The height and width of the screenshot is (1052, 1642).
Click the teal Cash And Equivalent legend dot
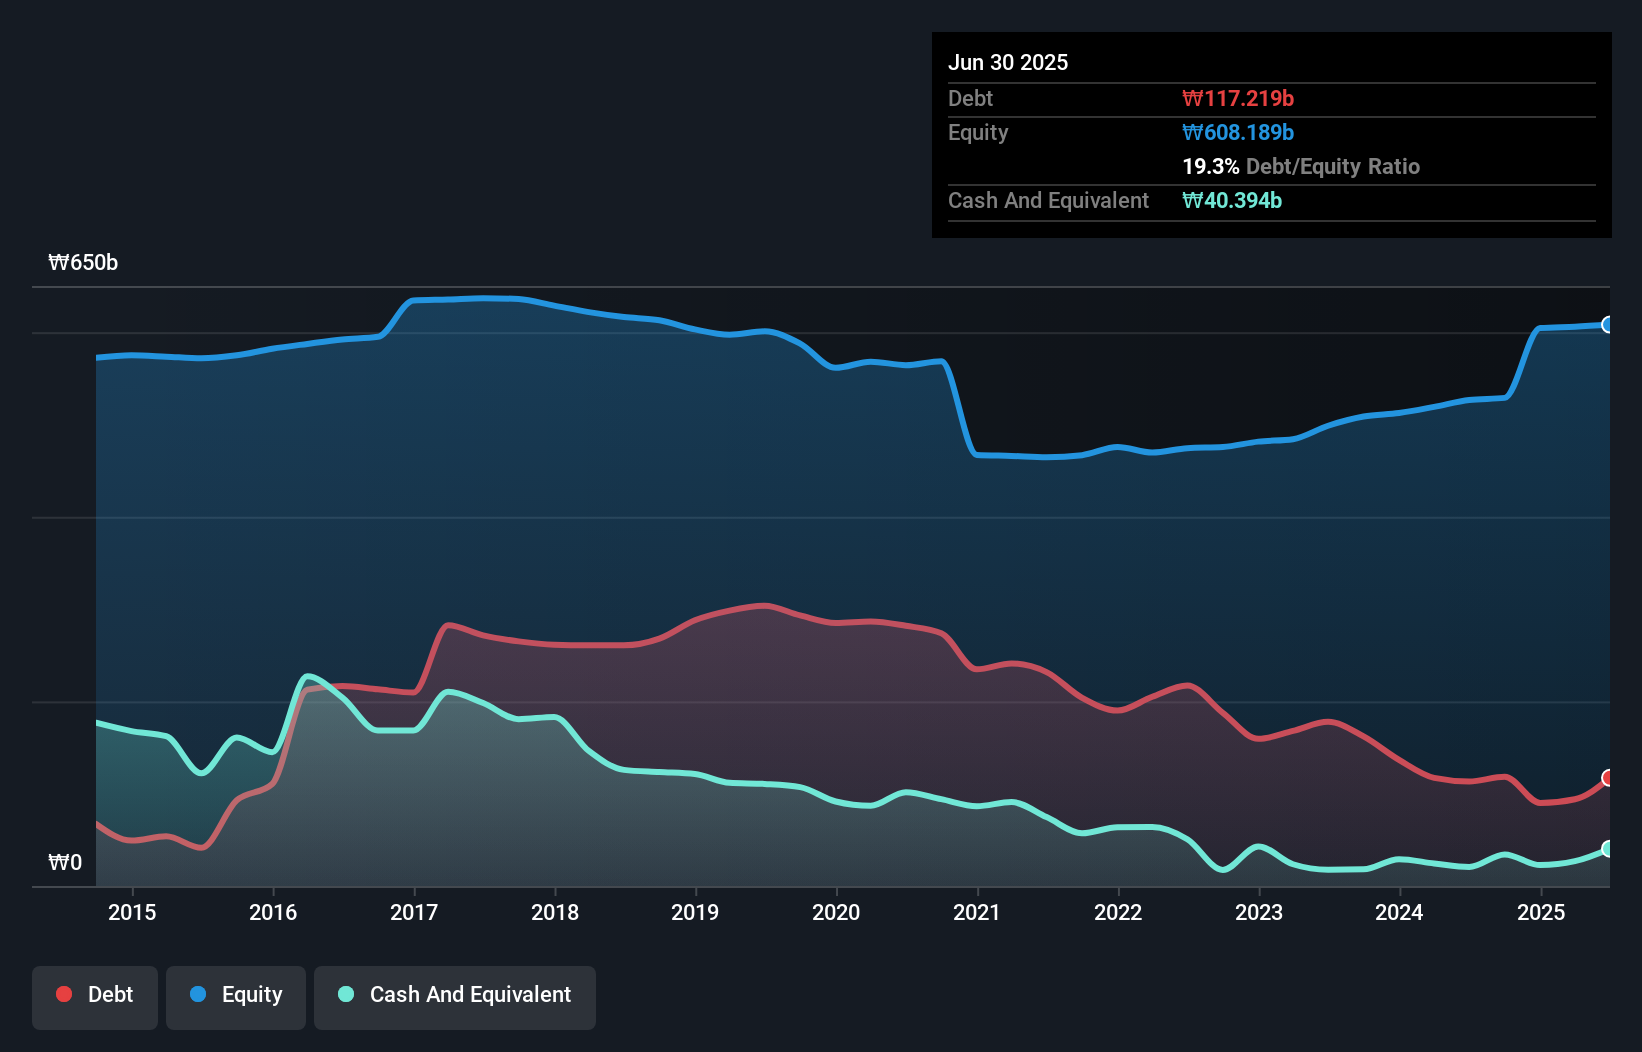(346, 994)
